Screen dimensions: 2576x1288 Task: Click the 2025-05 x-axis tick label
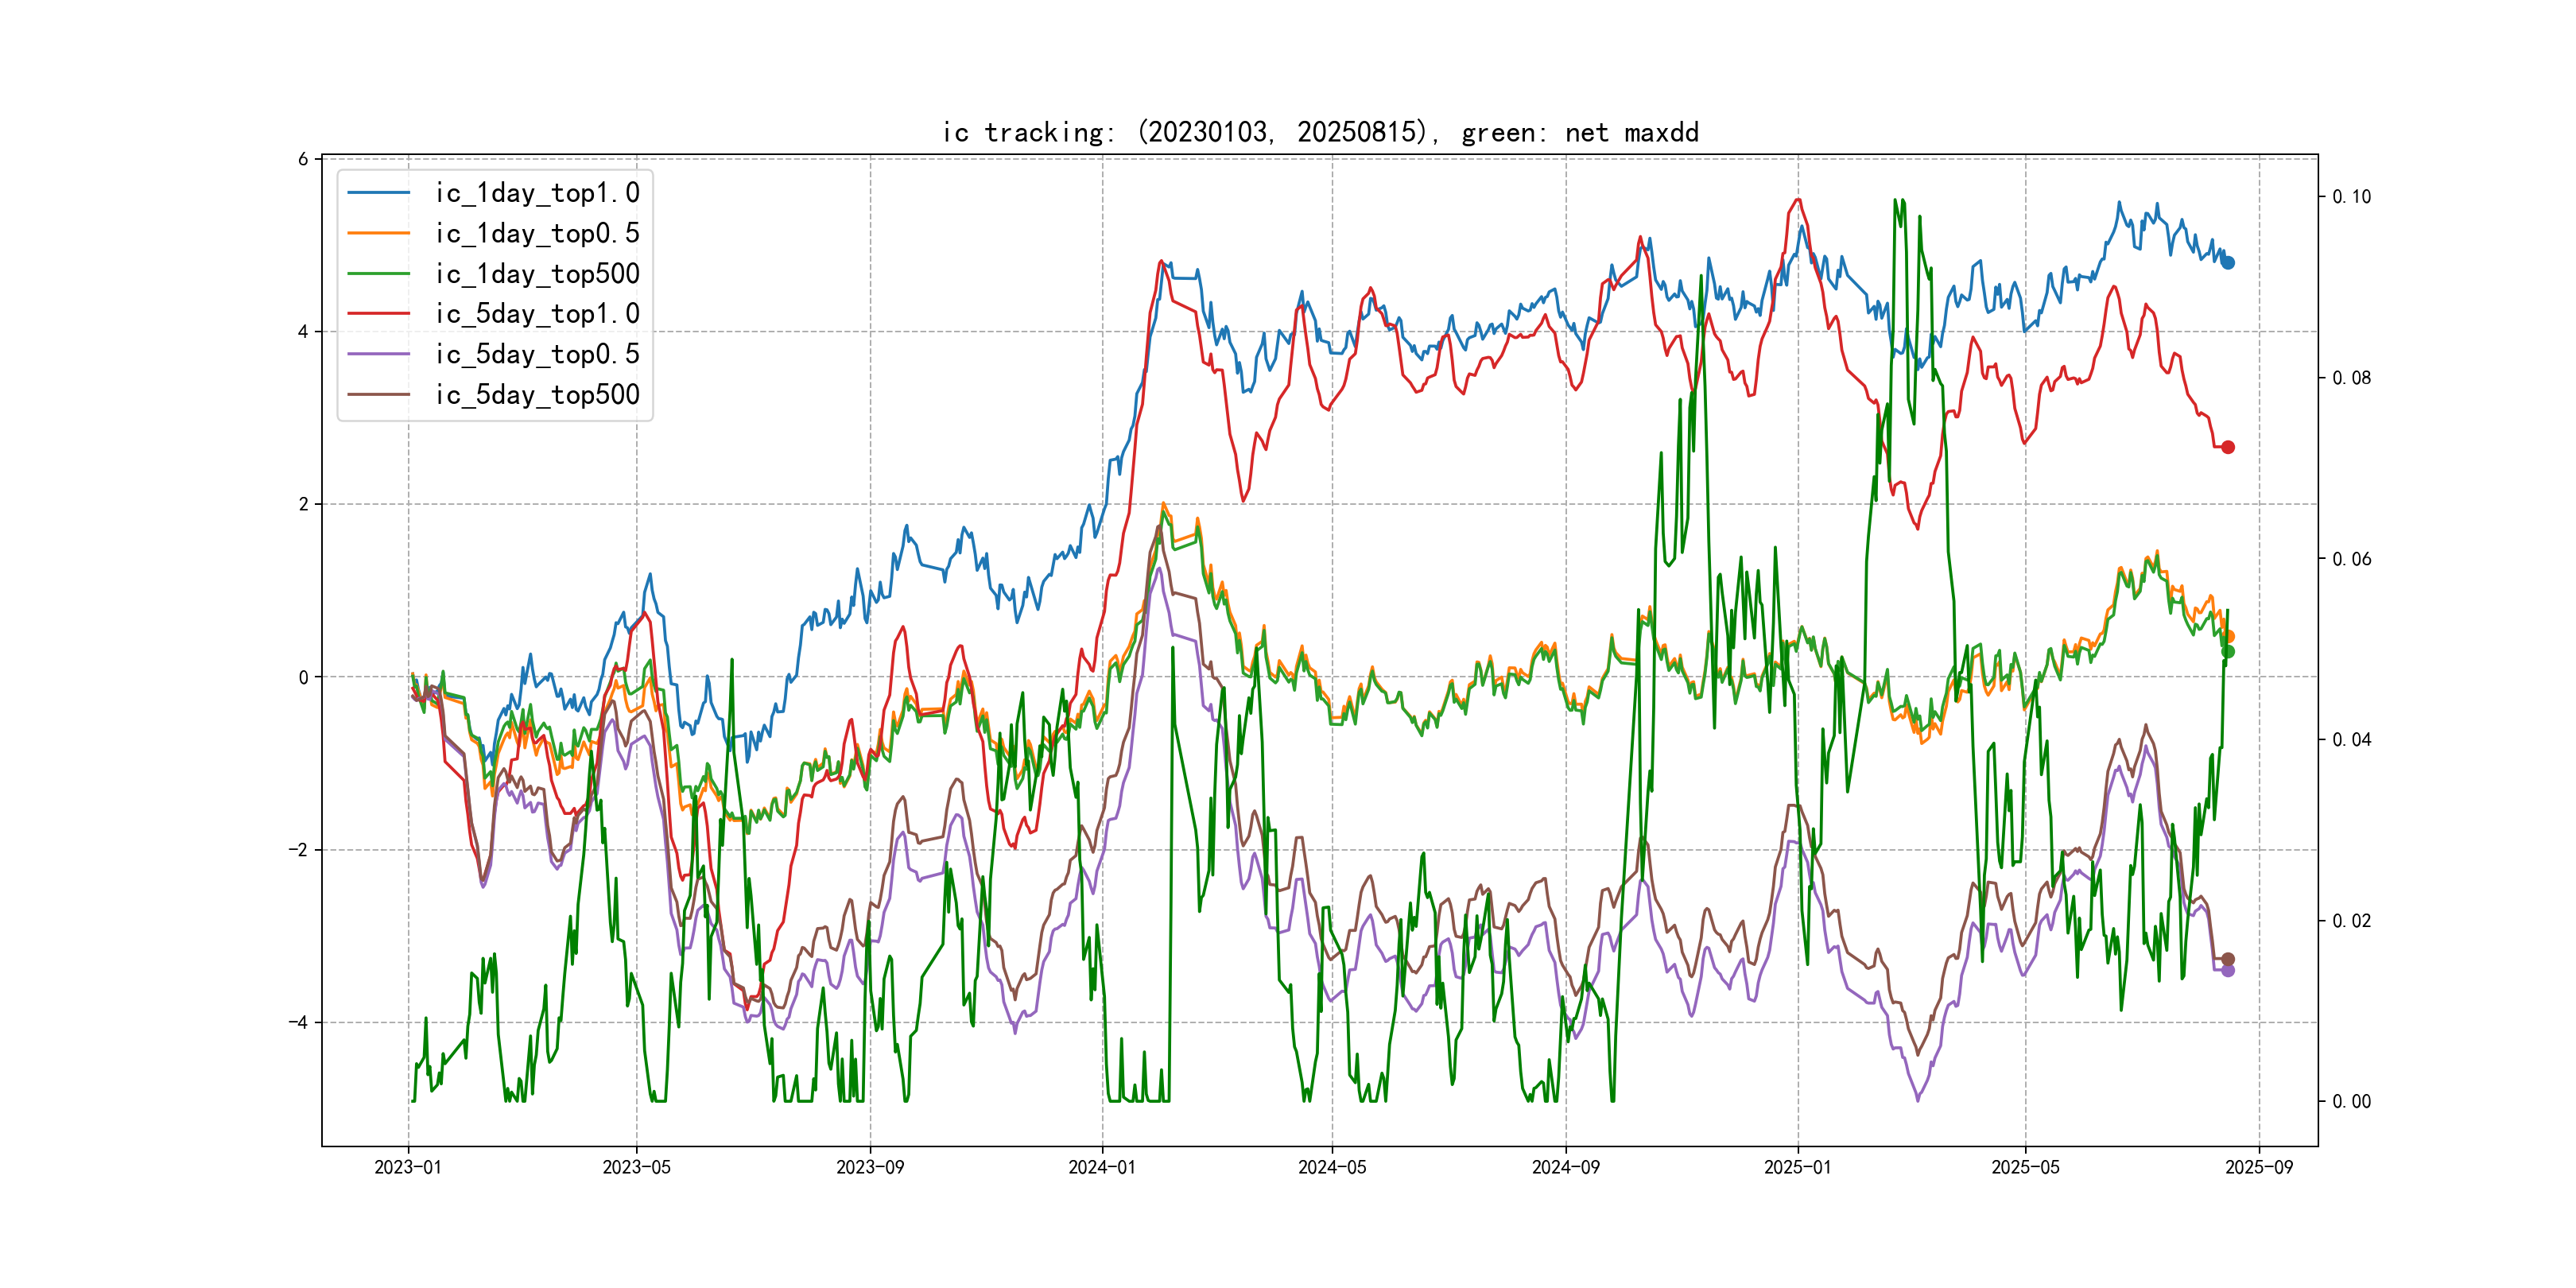click(2025, 1167)
